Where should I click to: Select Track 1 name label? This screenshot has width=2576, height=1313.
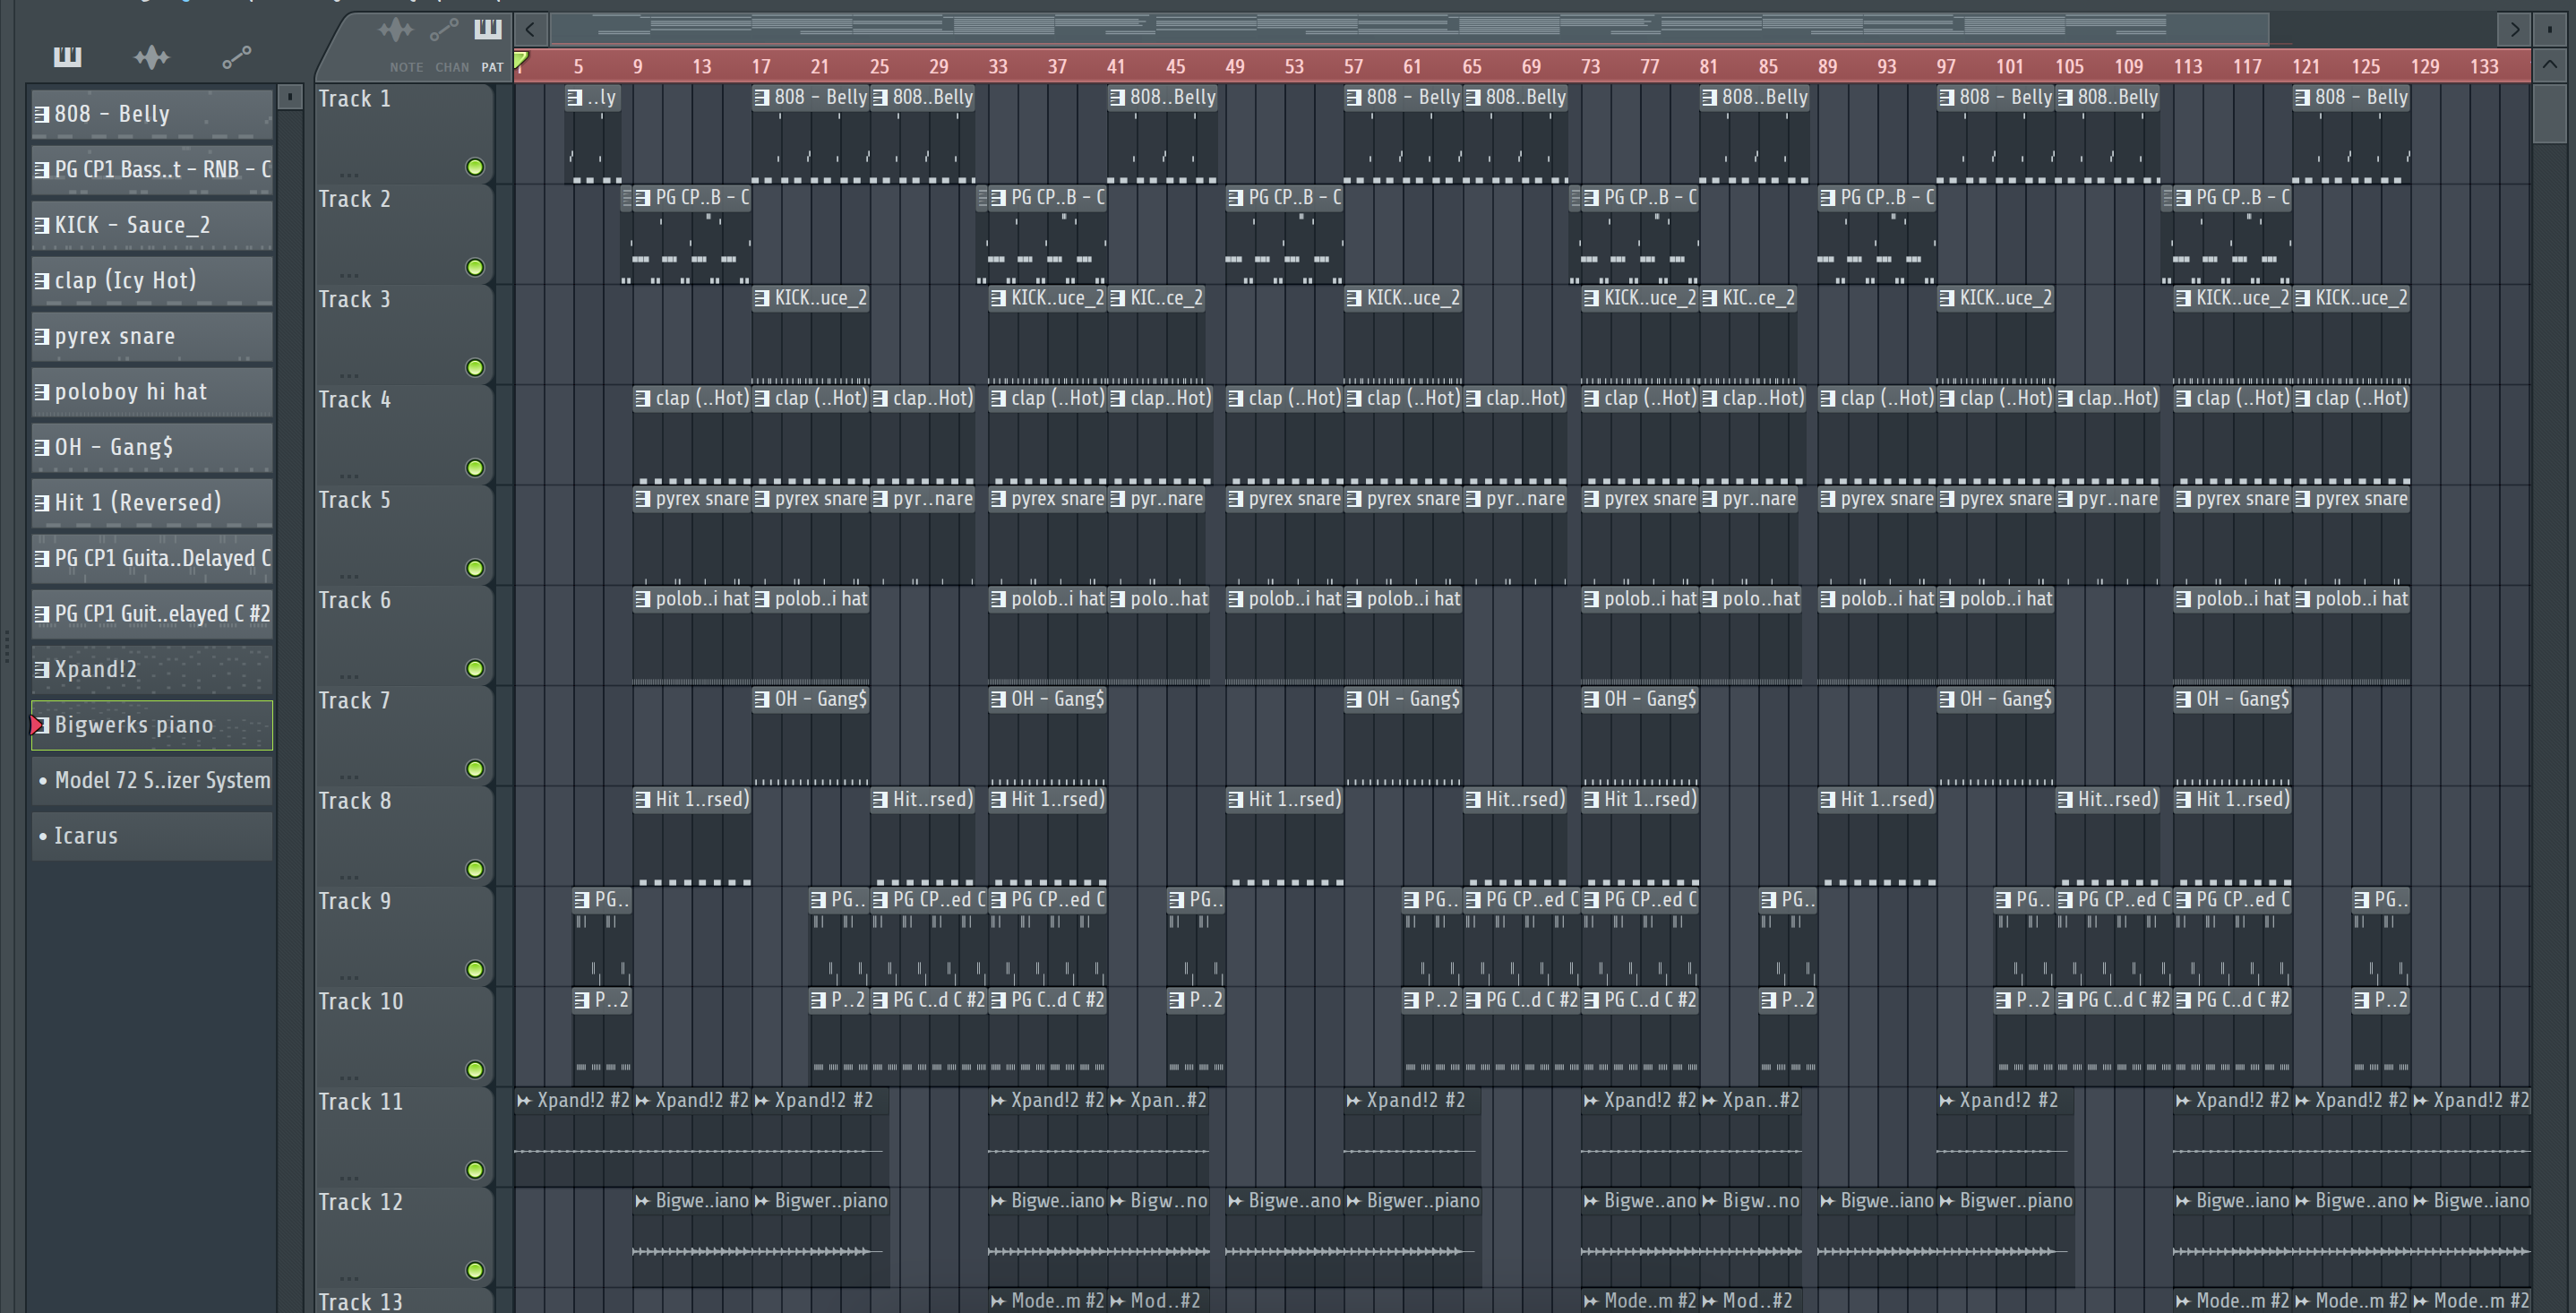click(x=354, y=99)
